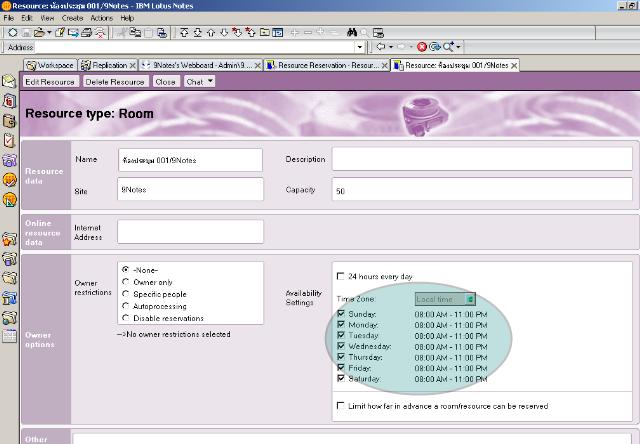Viewport: 640px width, 444px height.
Task: Click the Copy toolbar icon
Action: (135, 33)
